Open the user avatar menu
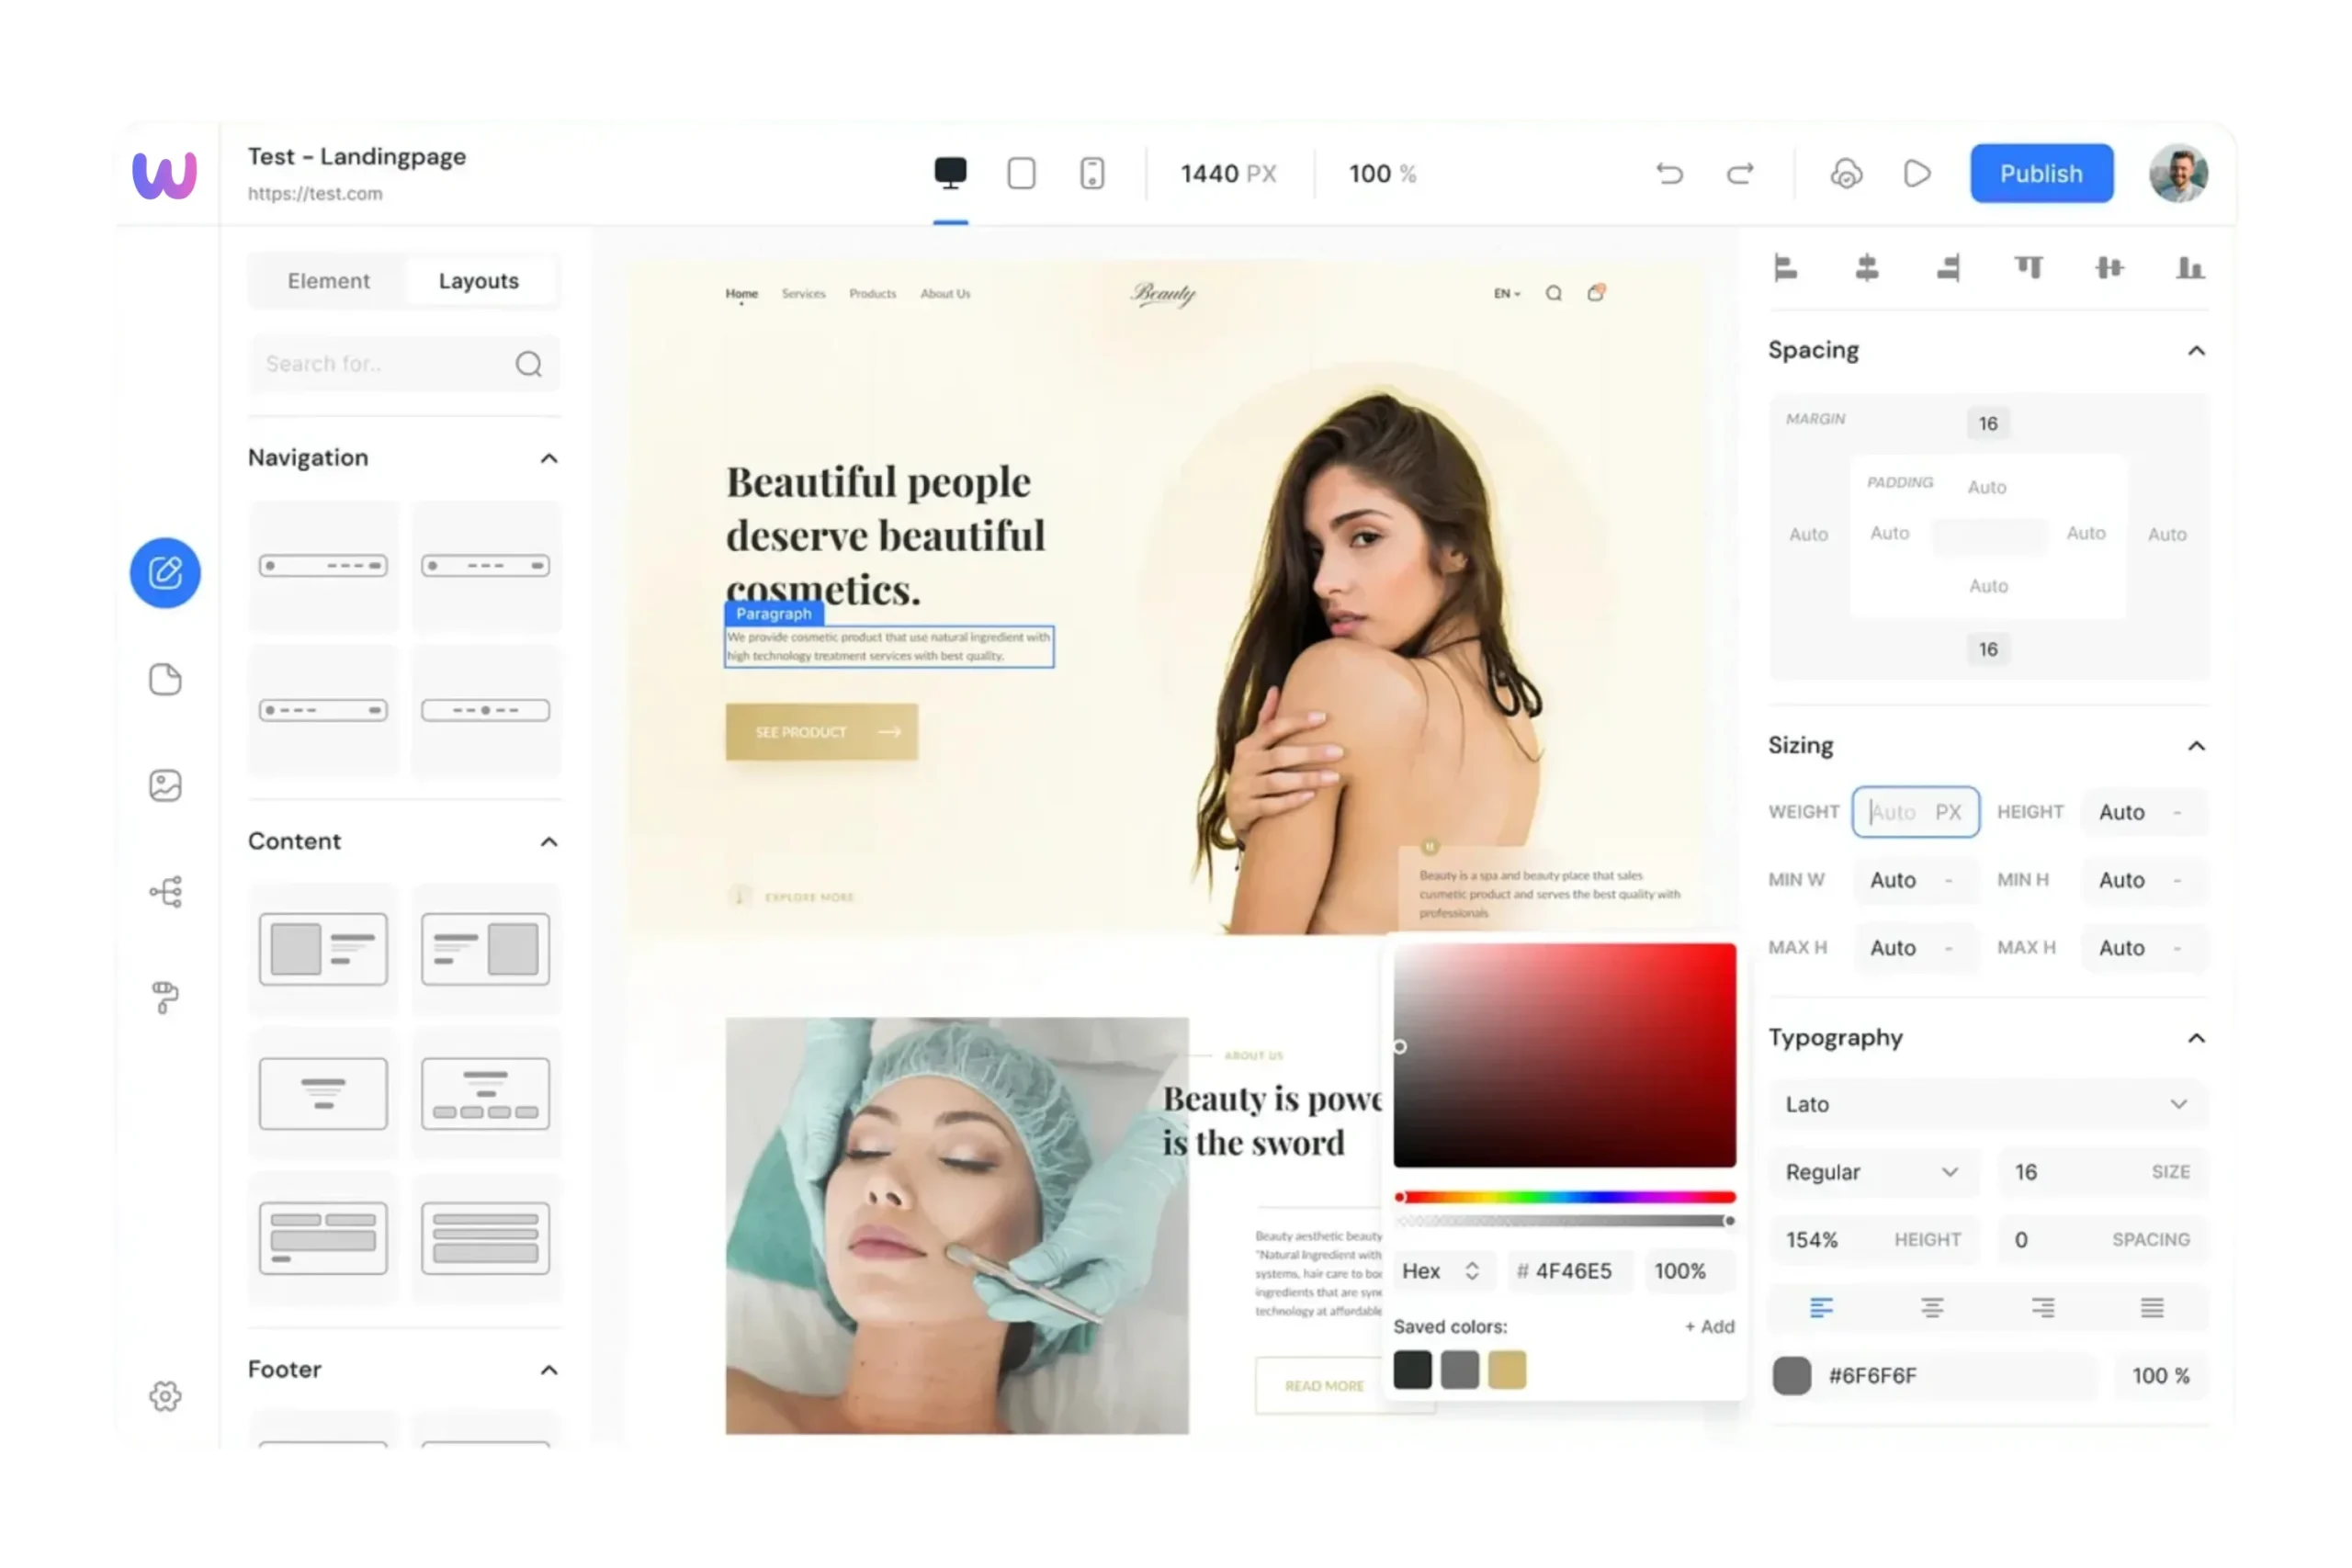Image resolution: width=2352 pixels, height=1568 pixels. [x=2178, y=173]
